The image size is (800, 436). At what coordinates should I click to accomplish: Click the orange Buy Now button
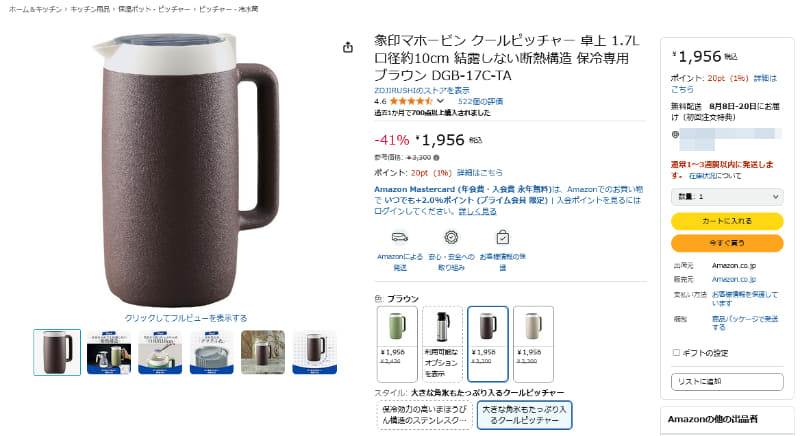point(727,243)
